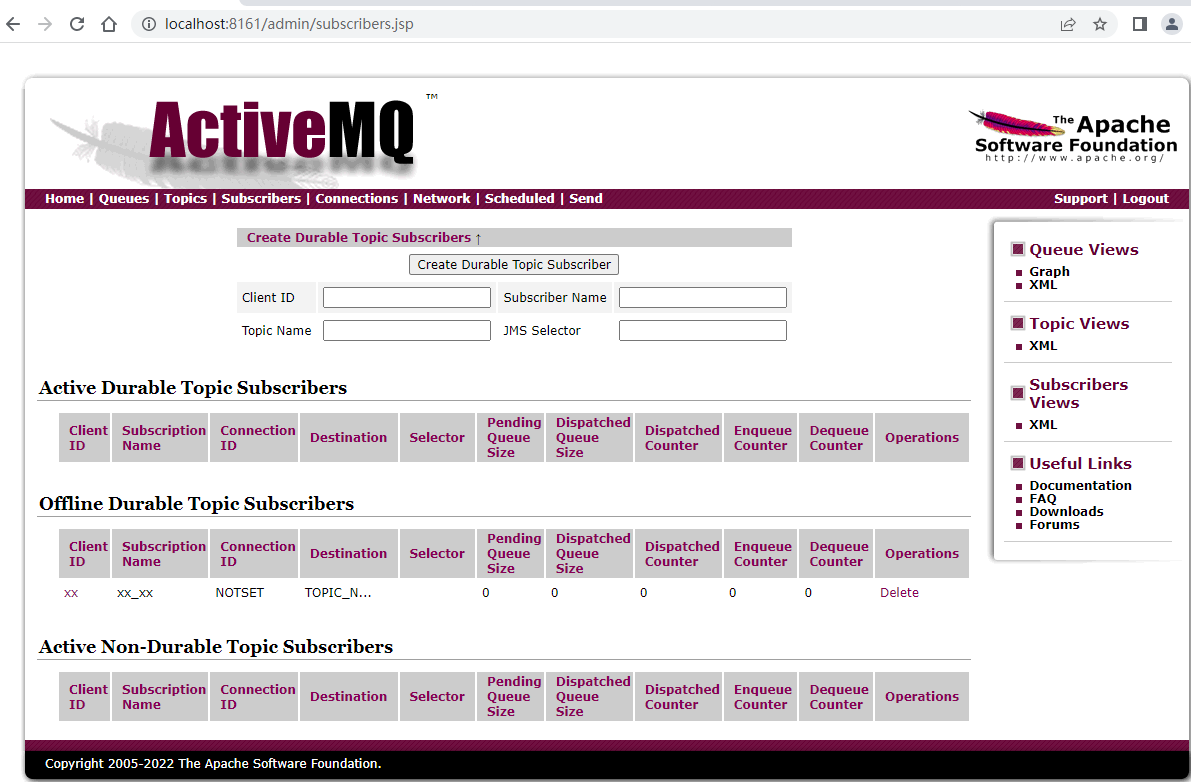This screenshot has width=1191, height=782.
Task: Open the browser home icon
Action: (x=109, y=24)
